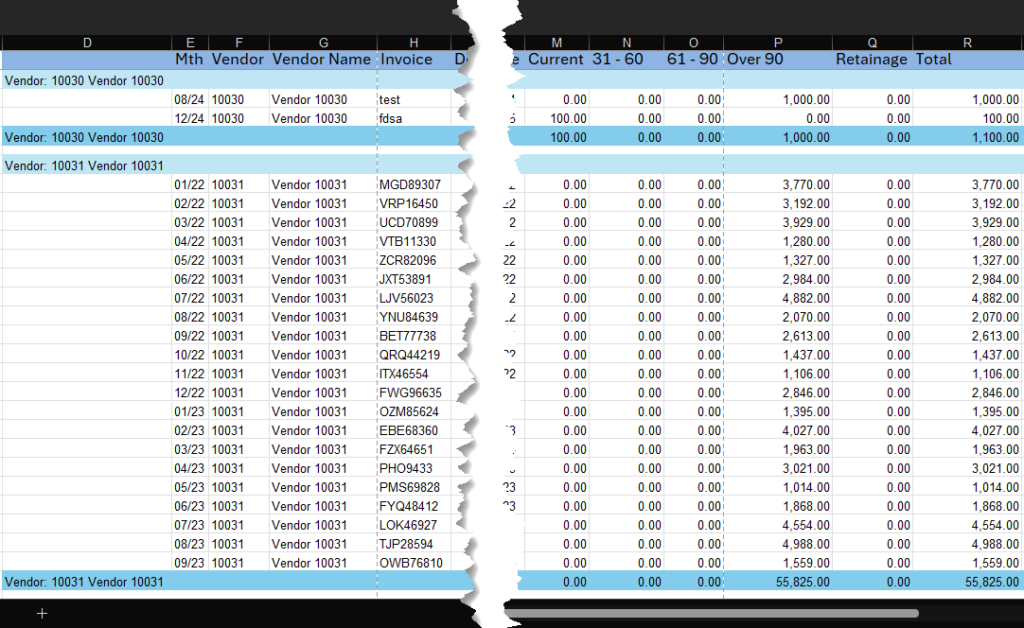This screenshot has width=1024, height=628.
Task: Select Retainage value in FZX64651 row
Action: [x=872, y=450]
